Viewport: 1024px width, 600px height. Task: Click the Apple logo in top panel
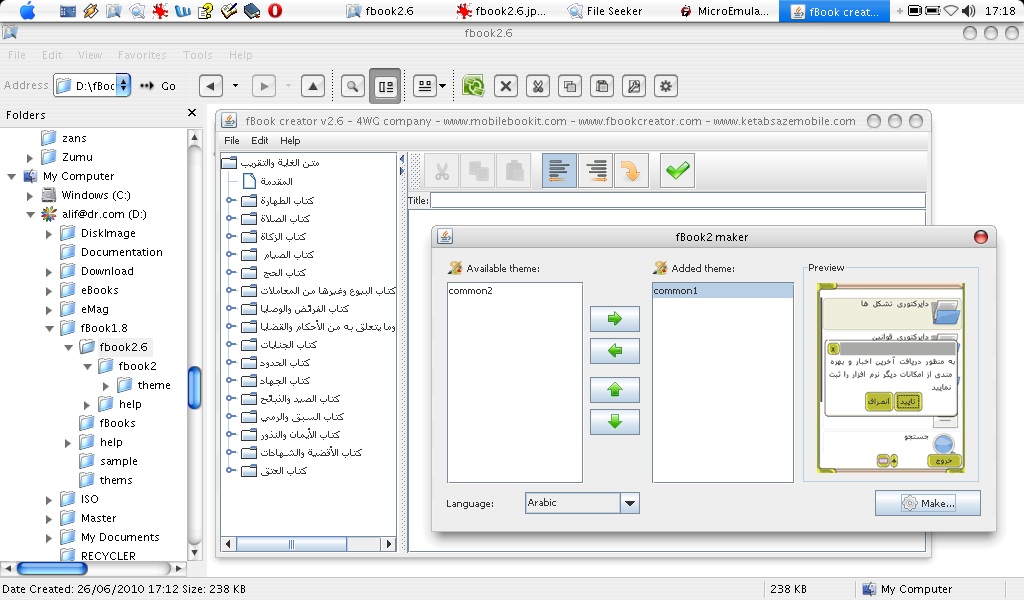pos(27,10)
